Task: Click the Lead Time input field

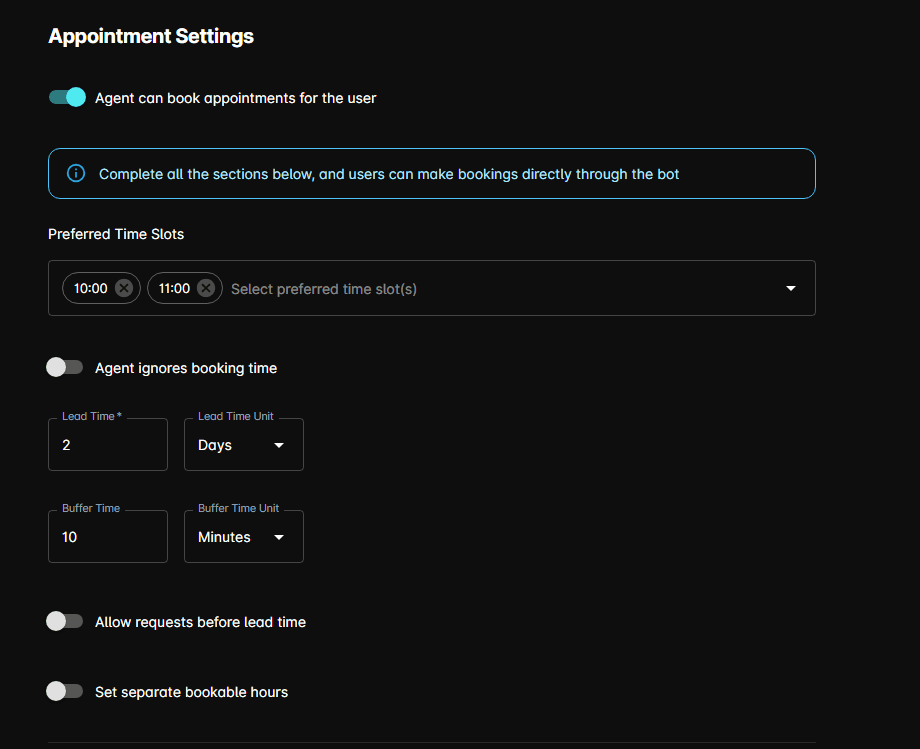Action: pyautogui.click(x=108, y=445)
